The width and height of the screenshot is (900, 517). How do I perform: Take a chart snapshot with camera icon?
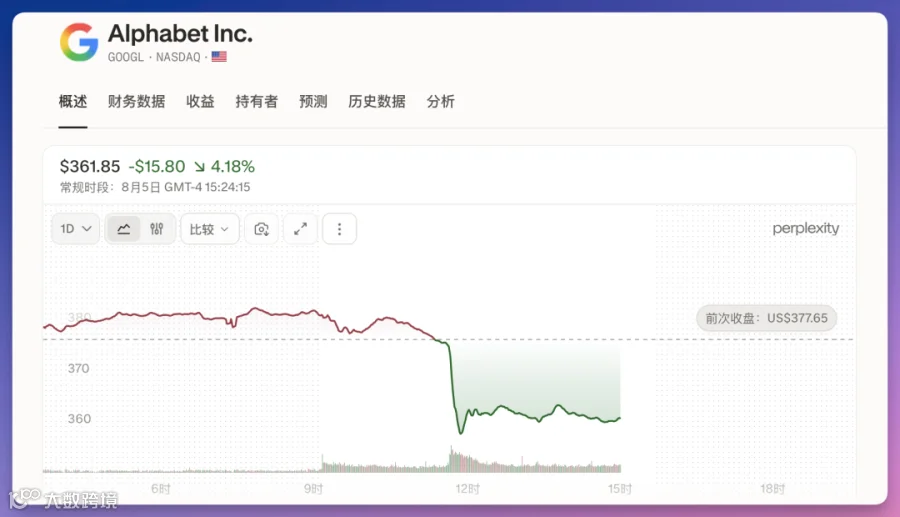pos(262,229)
